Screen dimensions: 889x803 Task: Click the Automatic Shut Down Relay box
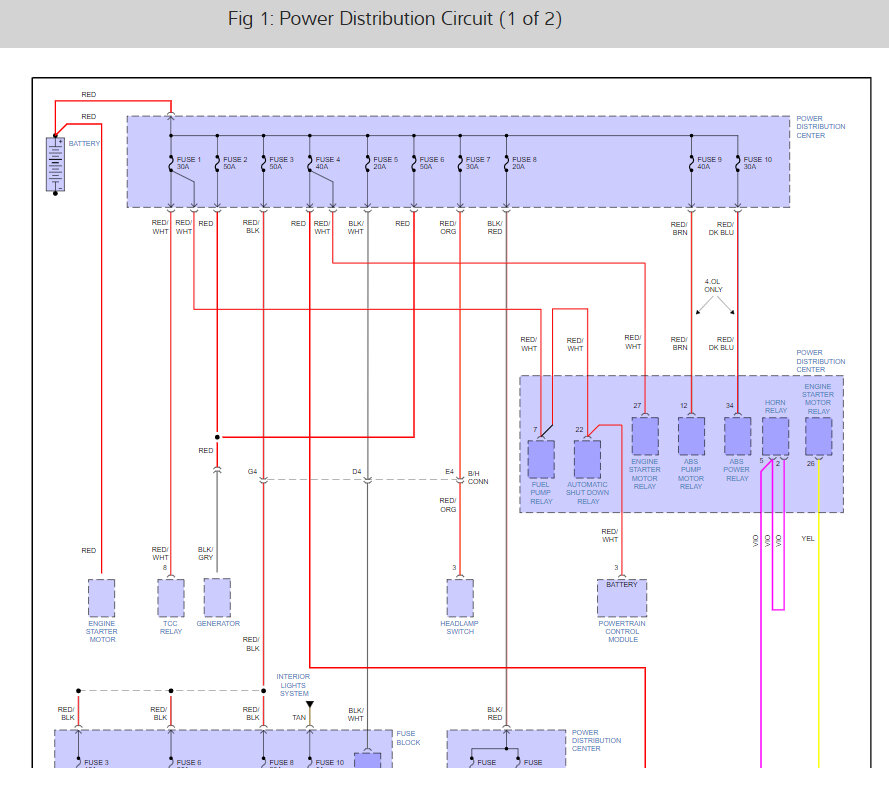587,459
